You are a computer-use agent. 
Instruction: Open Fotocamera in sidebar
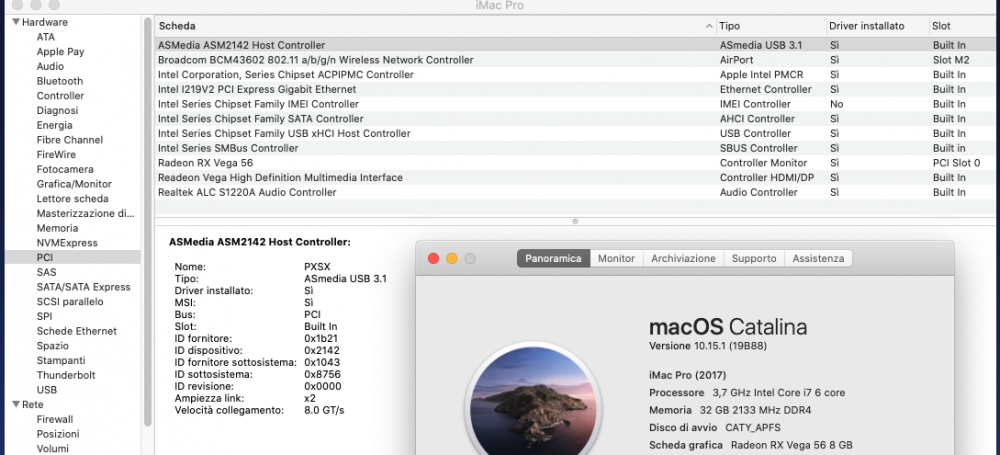click(64, 169)
